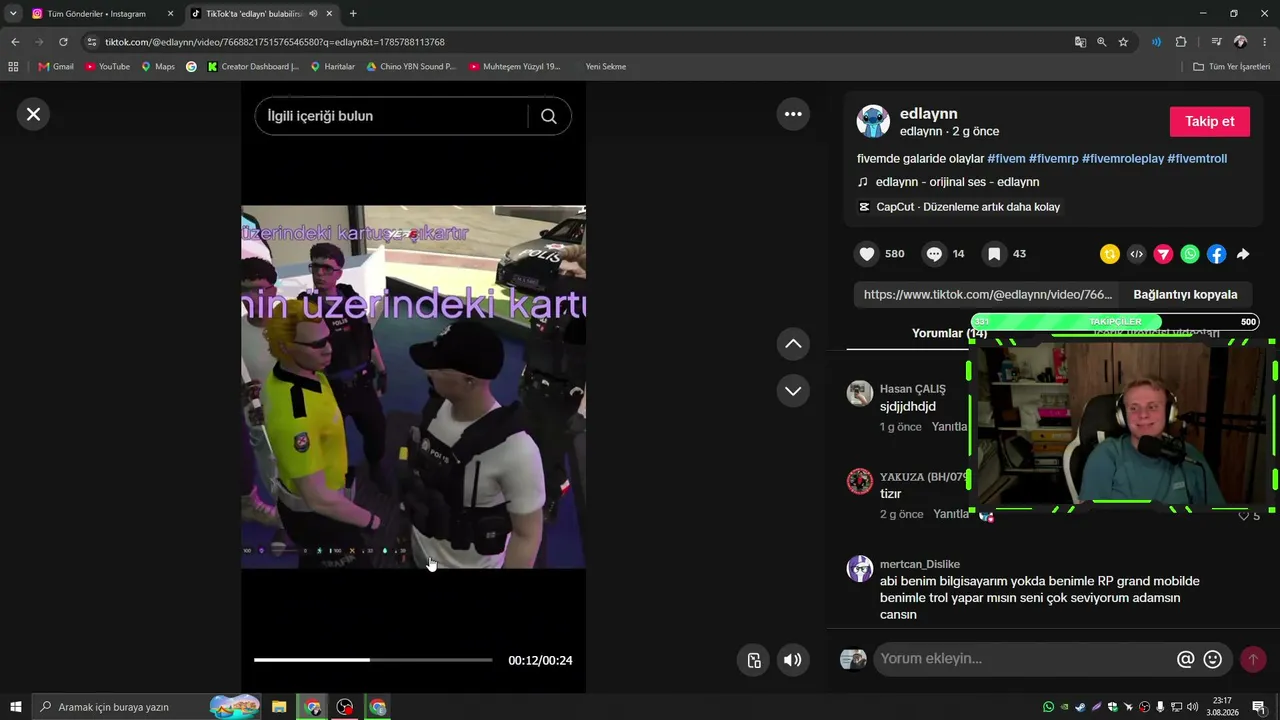Open edlaynn profile avatar
This screenshot has height=720, width=1280.
point(873,121)
